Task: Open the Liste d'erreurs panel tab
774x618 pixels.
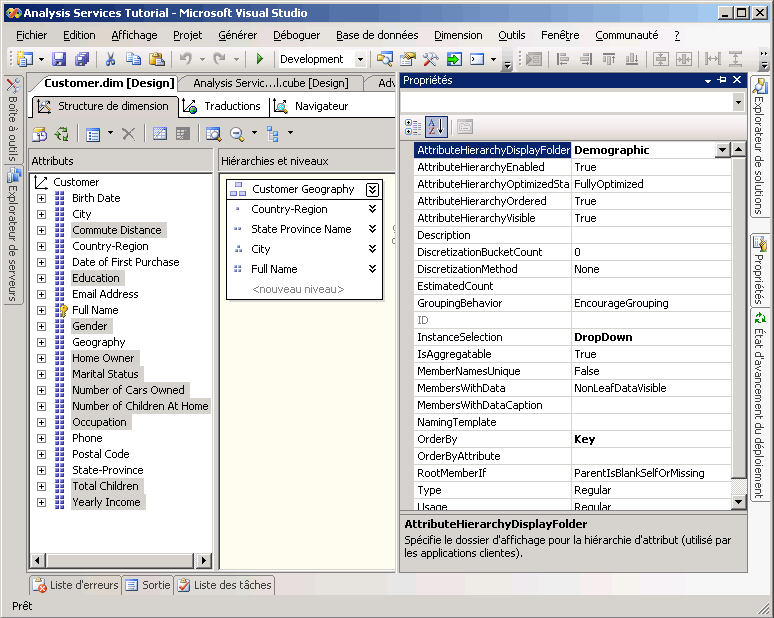Action: [76, 585]
